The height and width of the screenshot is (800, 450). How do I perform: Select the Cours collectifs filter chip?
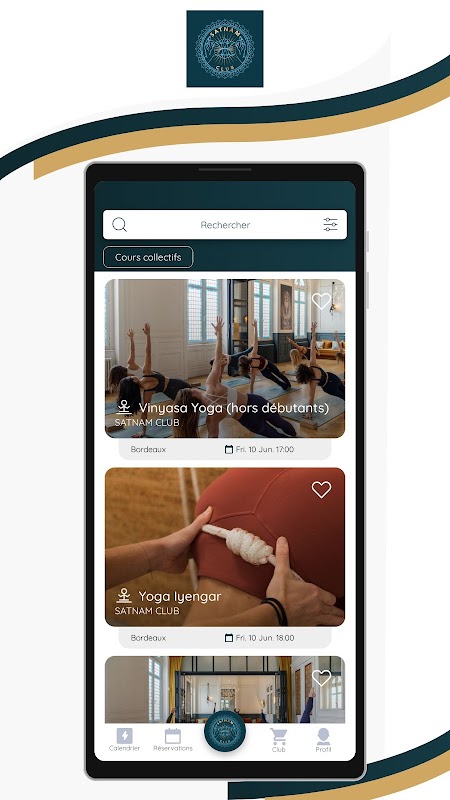click(x=148, y=257)
